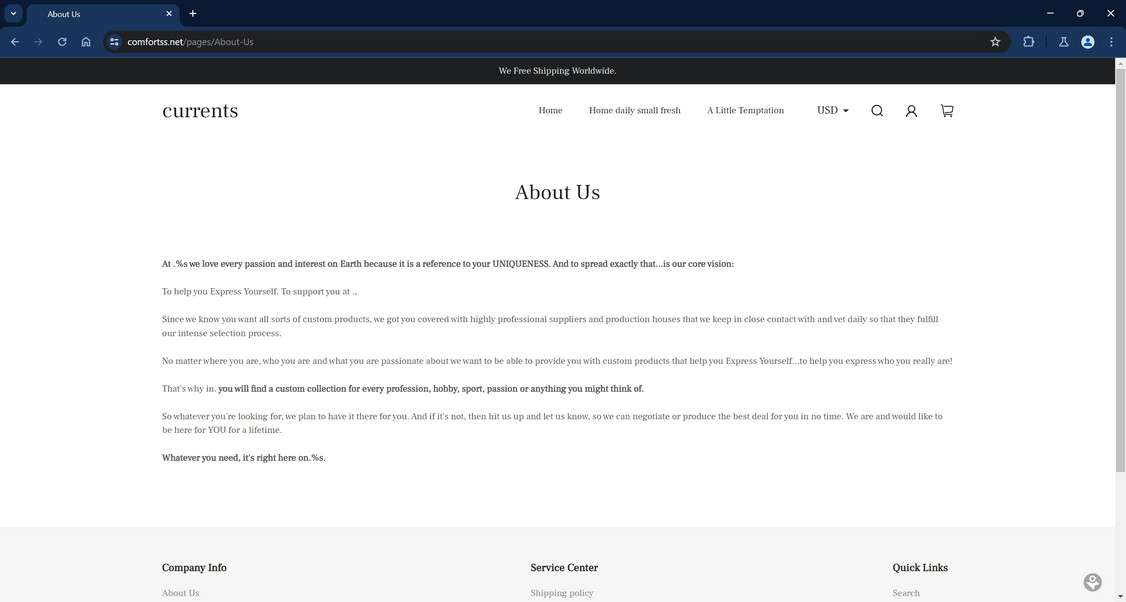This screenshot has height=602, width=1126.
Task: Open the site search icon
Action: click(x=877, y=111)
